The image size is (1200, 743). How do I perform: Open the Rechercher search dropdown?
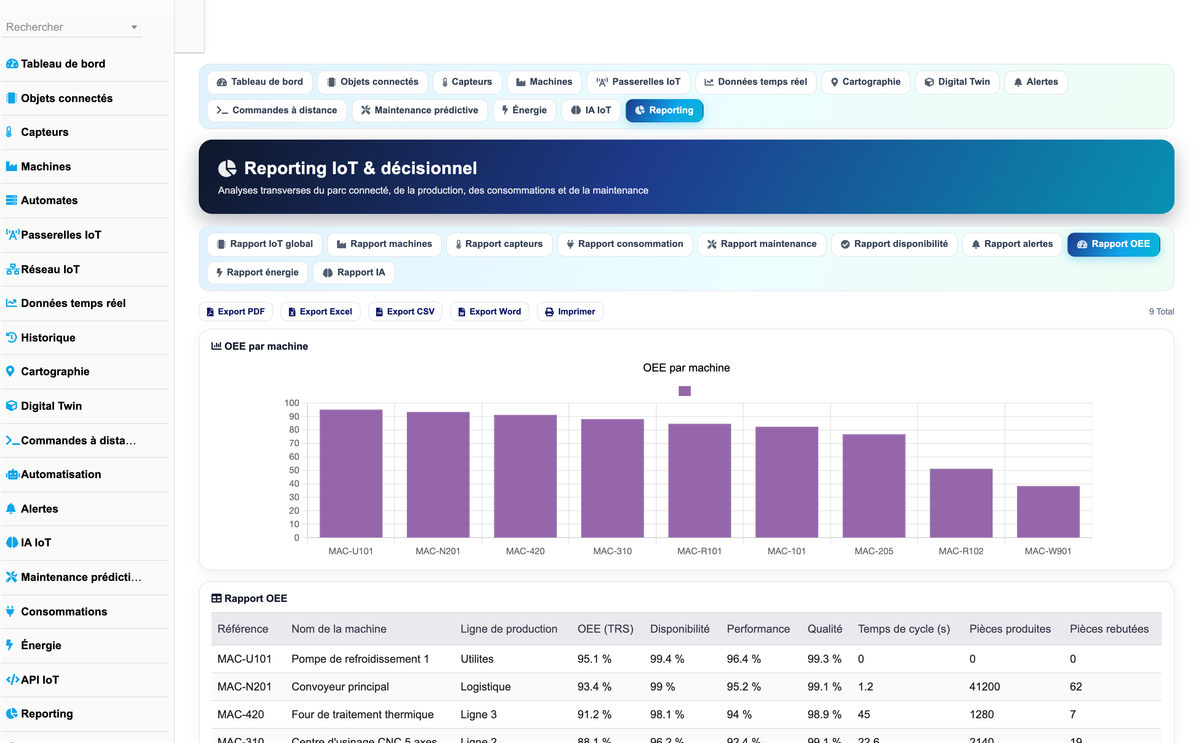tap(72, 27)
